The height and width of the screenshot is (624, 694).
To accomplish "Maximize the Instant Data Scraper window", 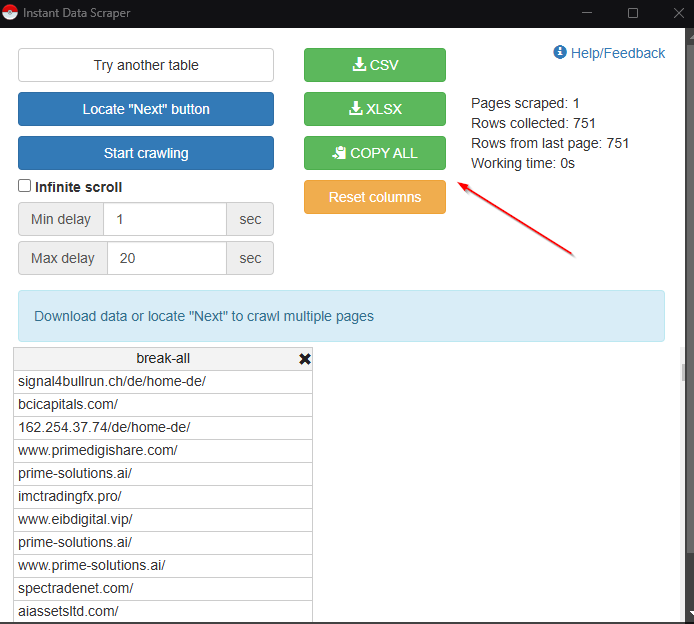I will (x=633, y=13).
